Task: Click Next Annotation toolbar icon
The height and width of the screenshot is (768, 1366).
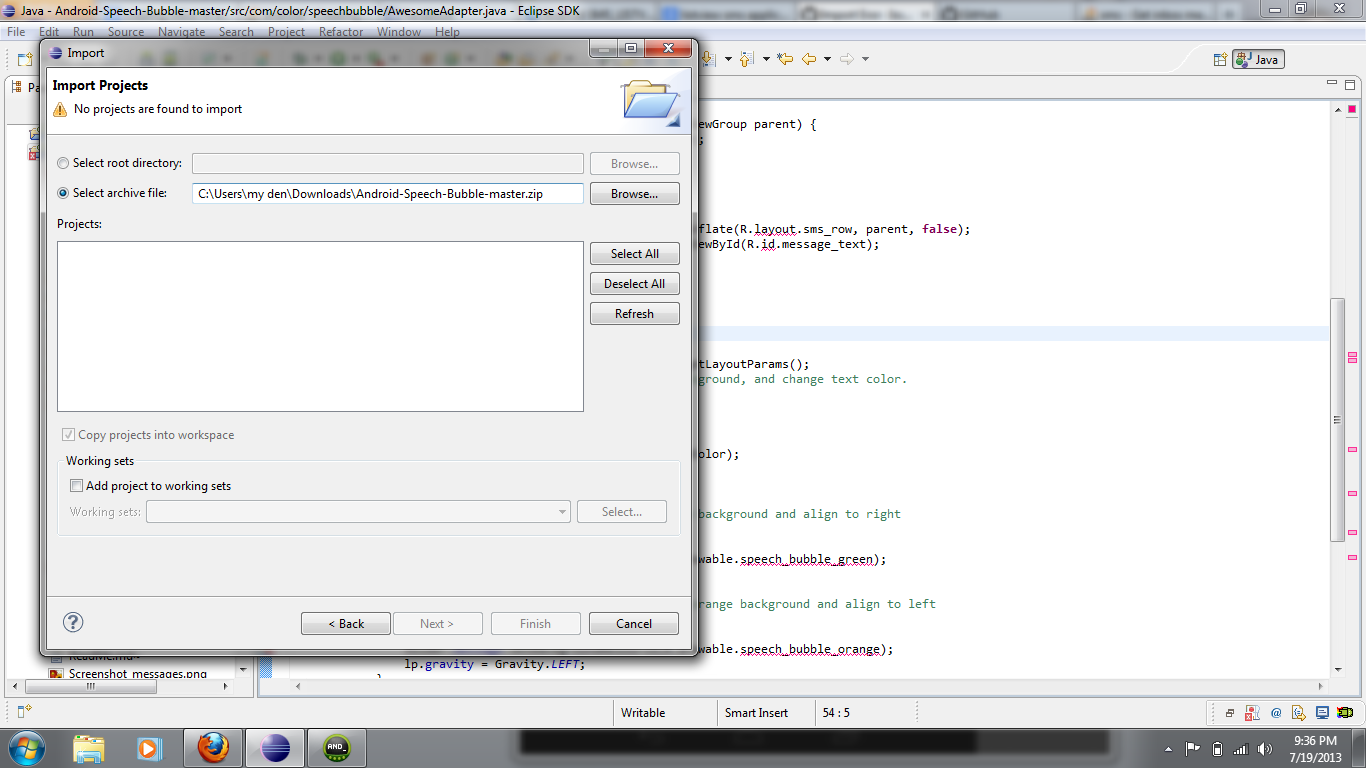Action: (708, 59)
